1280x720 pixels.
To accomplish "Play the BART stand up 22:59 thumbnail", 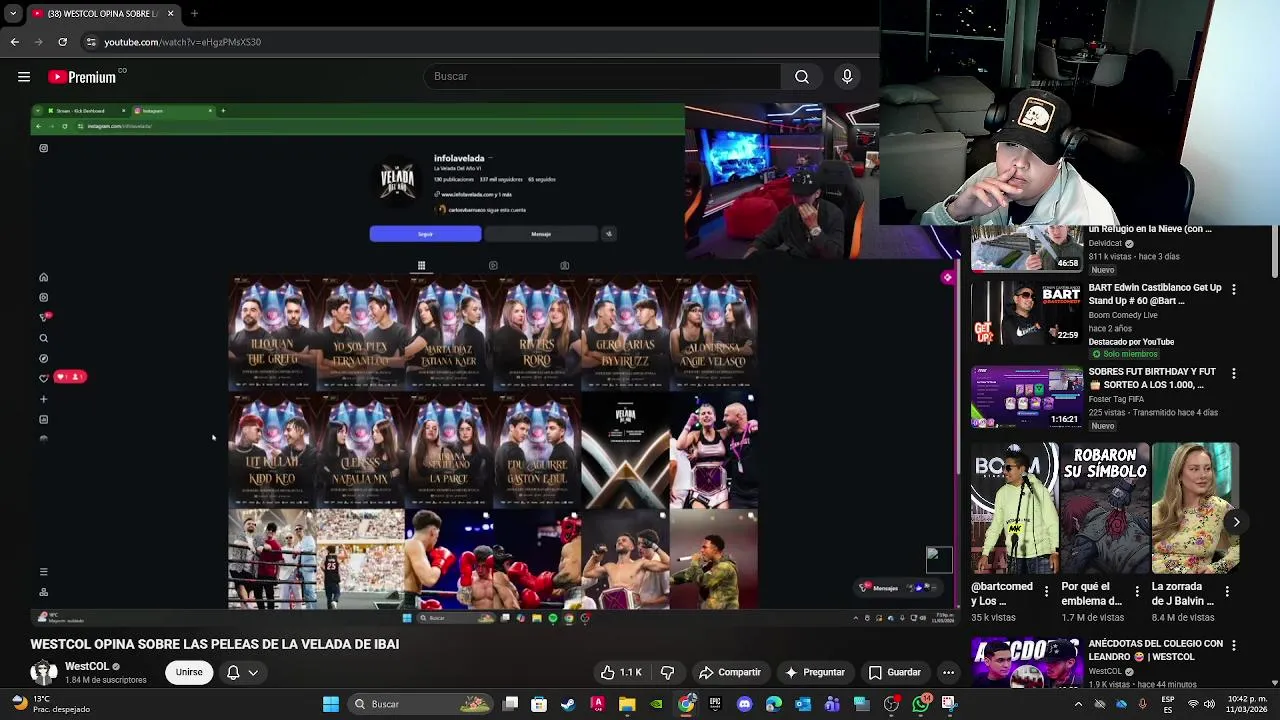I will (1027, 313).
